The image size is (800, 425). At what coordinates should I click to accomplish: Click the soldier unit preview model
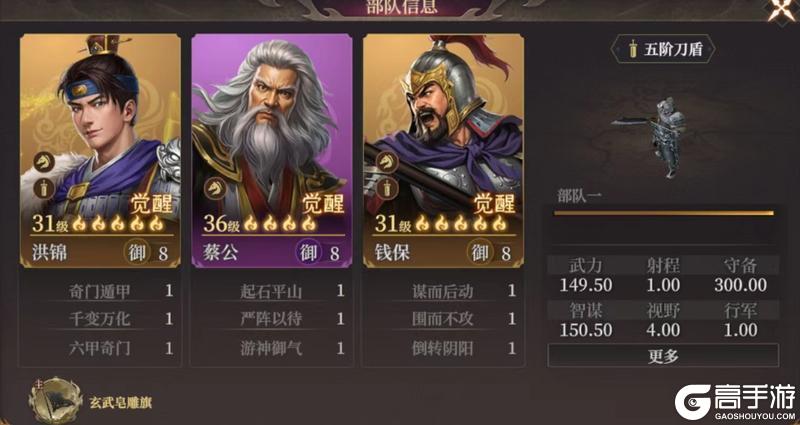tap(658, 136)
